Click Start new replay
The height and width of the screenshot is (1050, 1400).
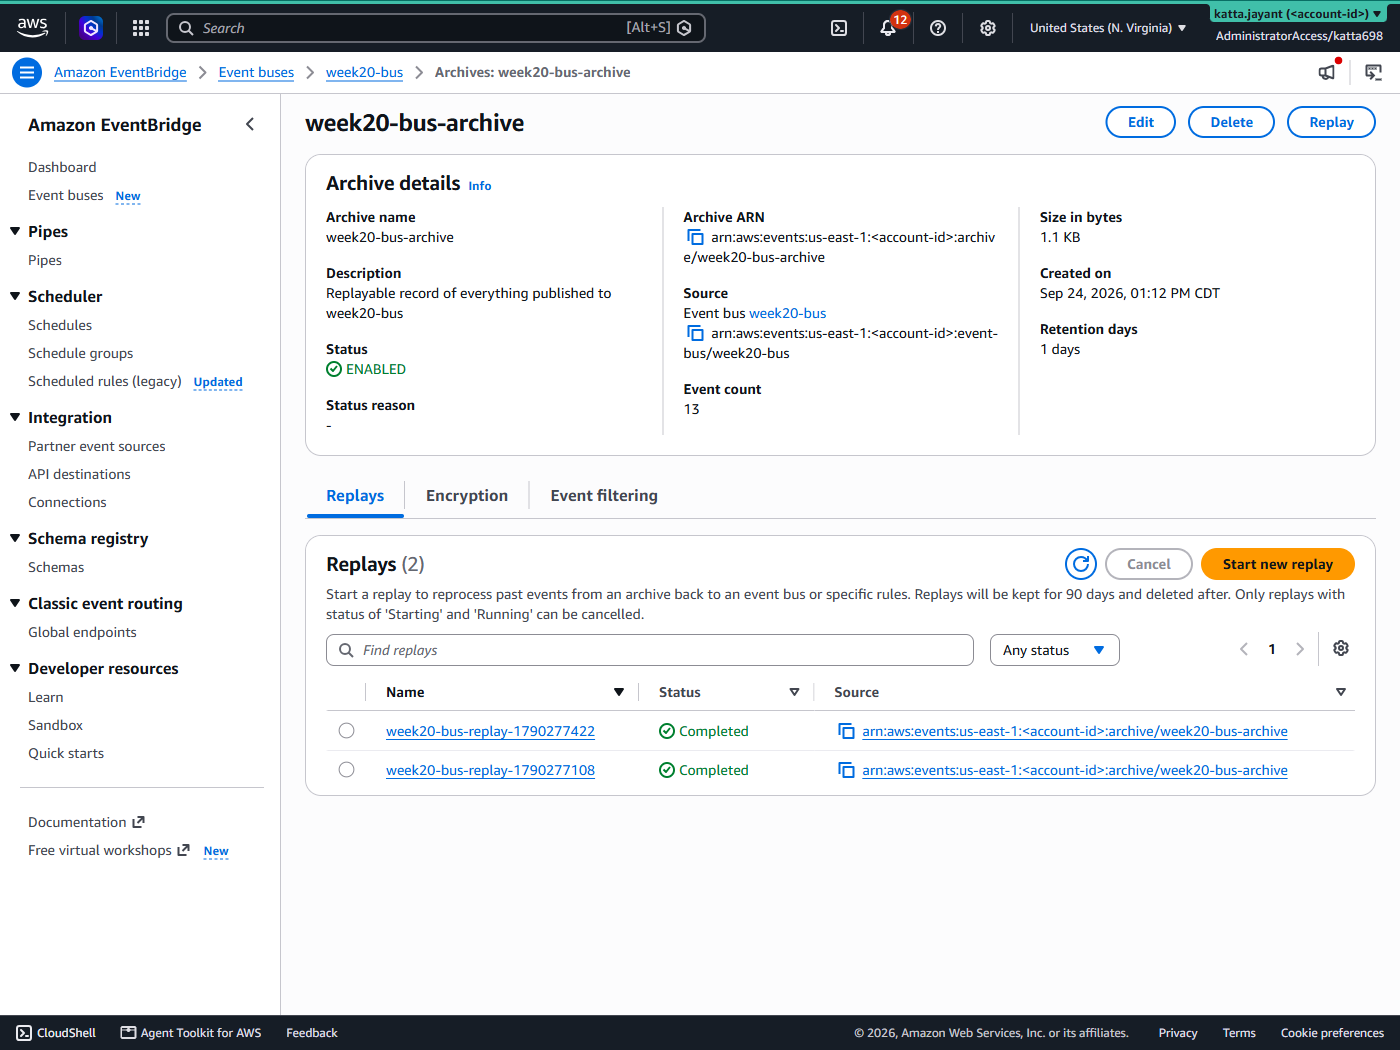click(1277, 564)
